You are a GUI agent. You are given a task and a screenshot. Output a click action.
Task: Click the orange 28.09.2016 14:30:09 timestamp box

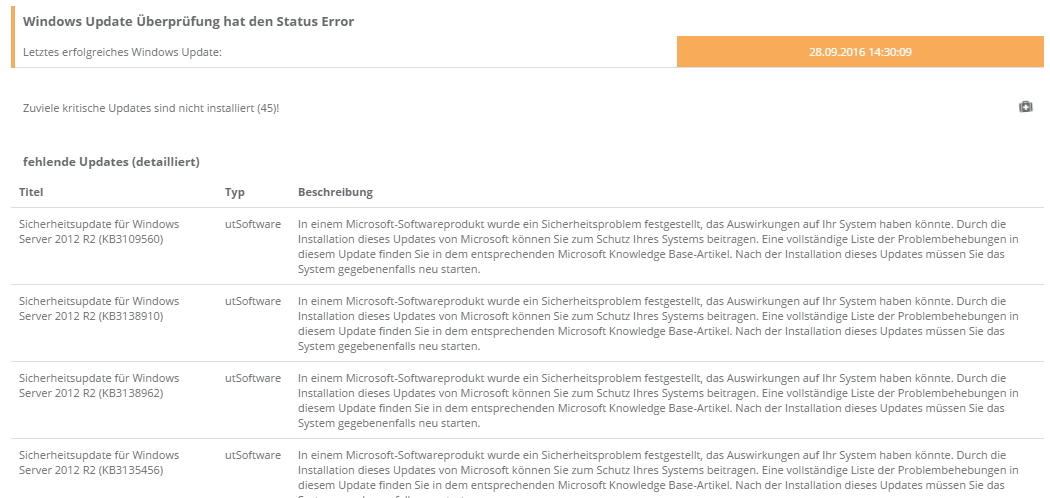[860, 51]
